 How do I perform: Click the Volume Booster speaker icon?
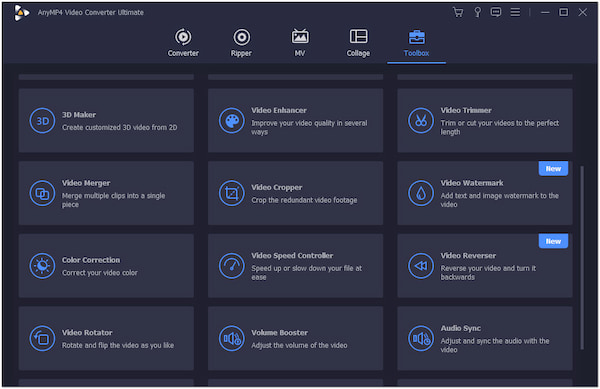click(x=232, y=339)
